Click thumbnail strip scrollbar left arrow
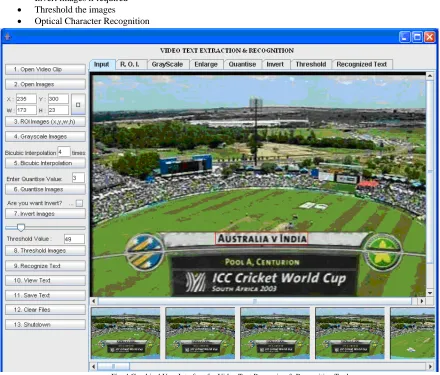The image size is (440, 375). pos(94,367)
